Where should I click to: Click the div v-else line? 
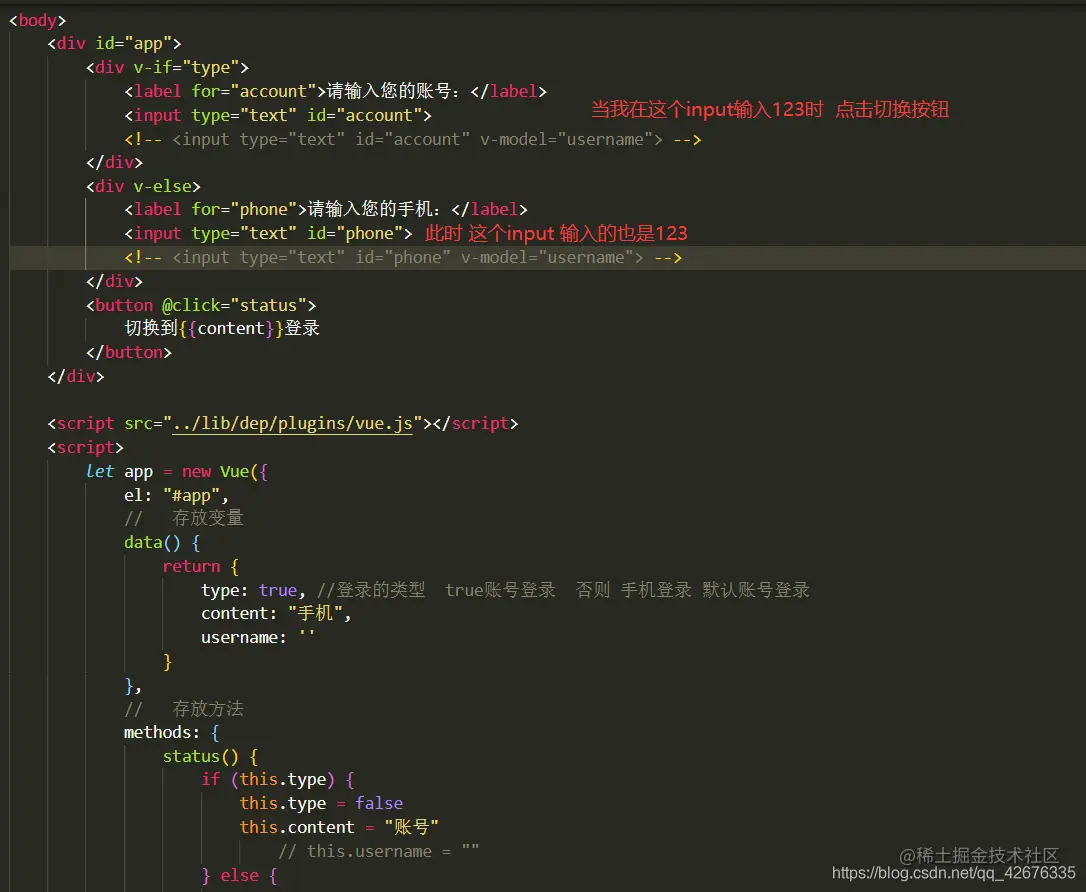pyautogui.click(x=143, y=186)
